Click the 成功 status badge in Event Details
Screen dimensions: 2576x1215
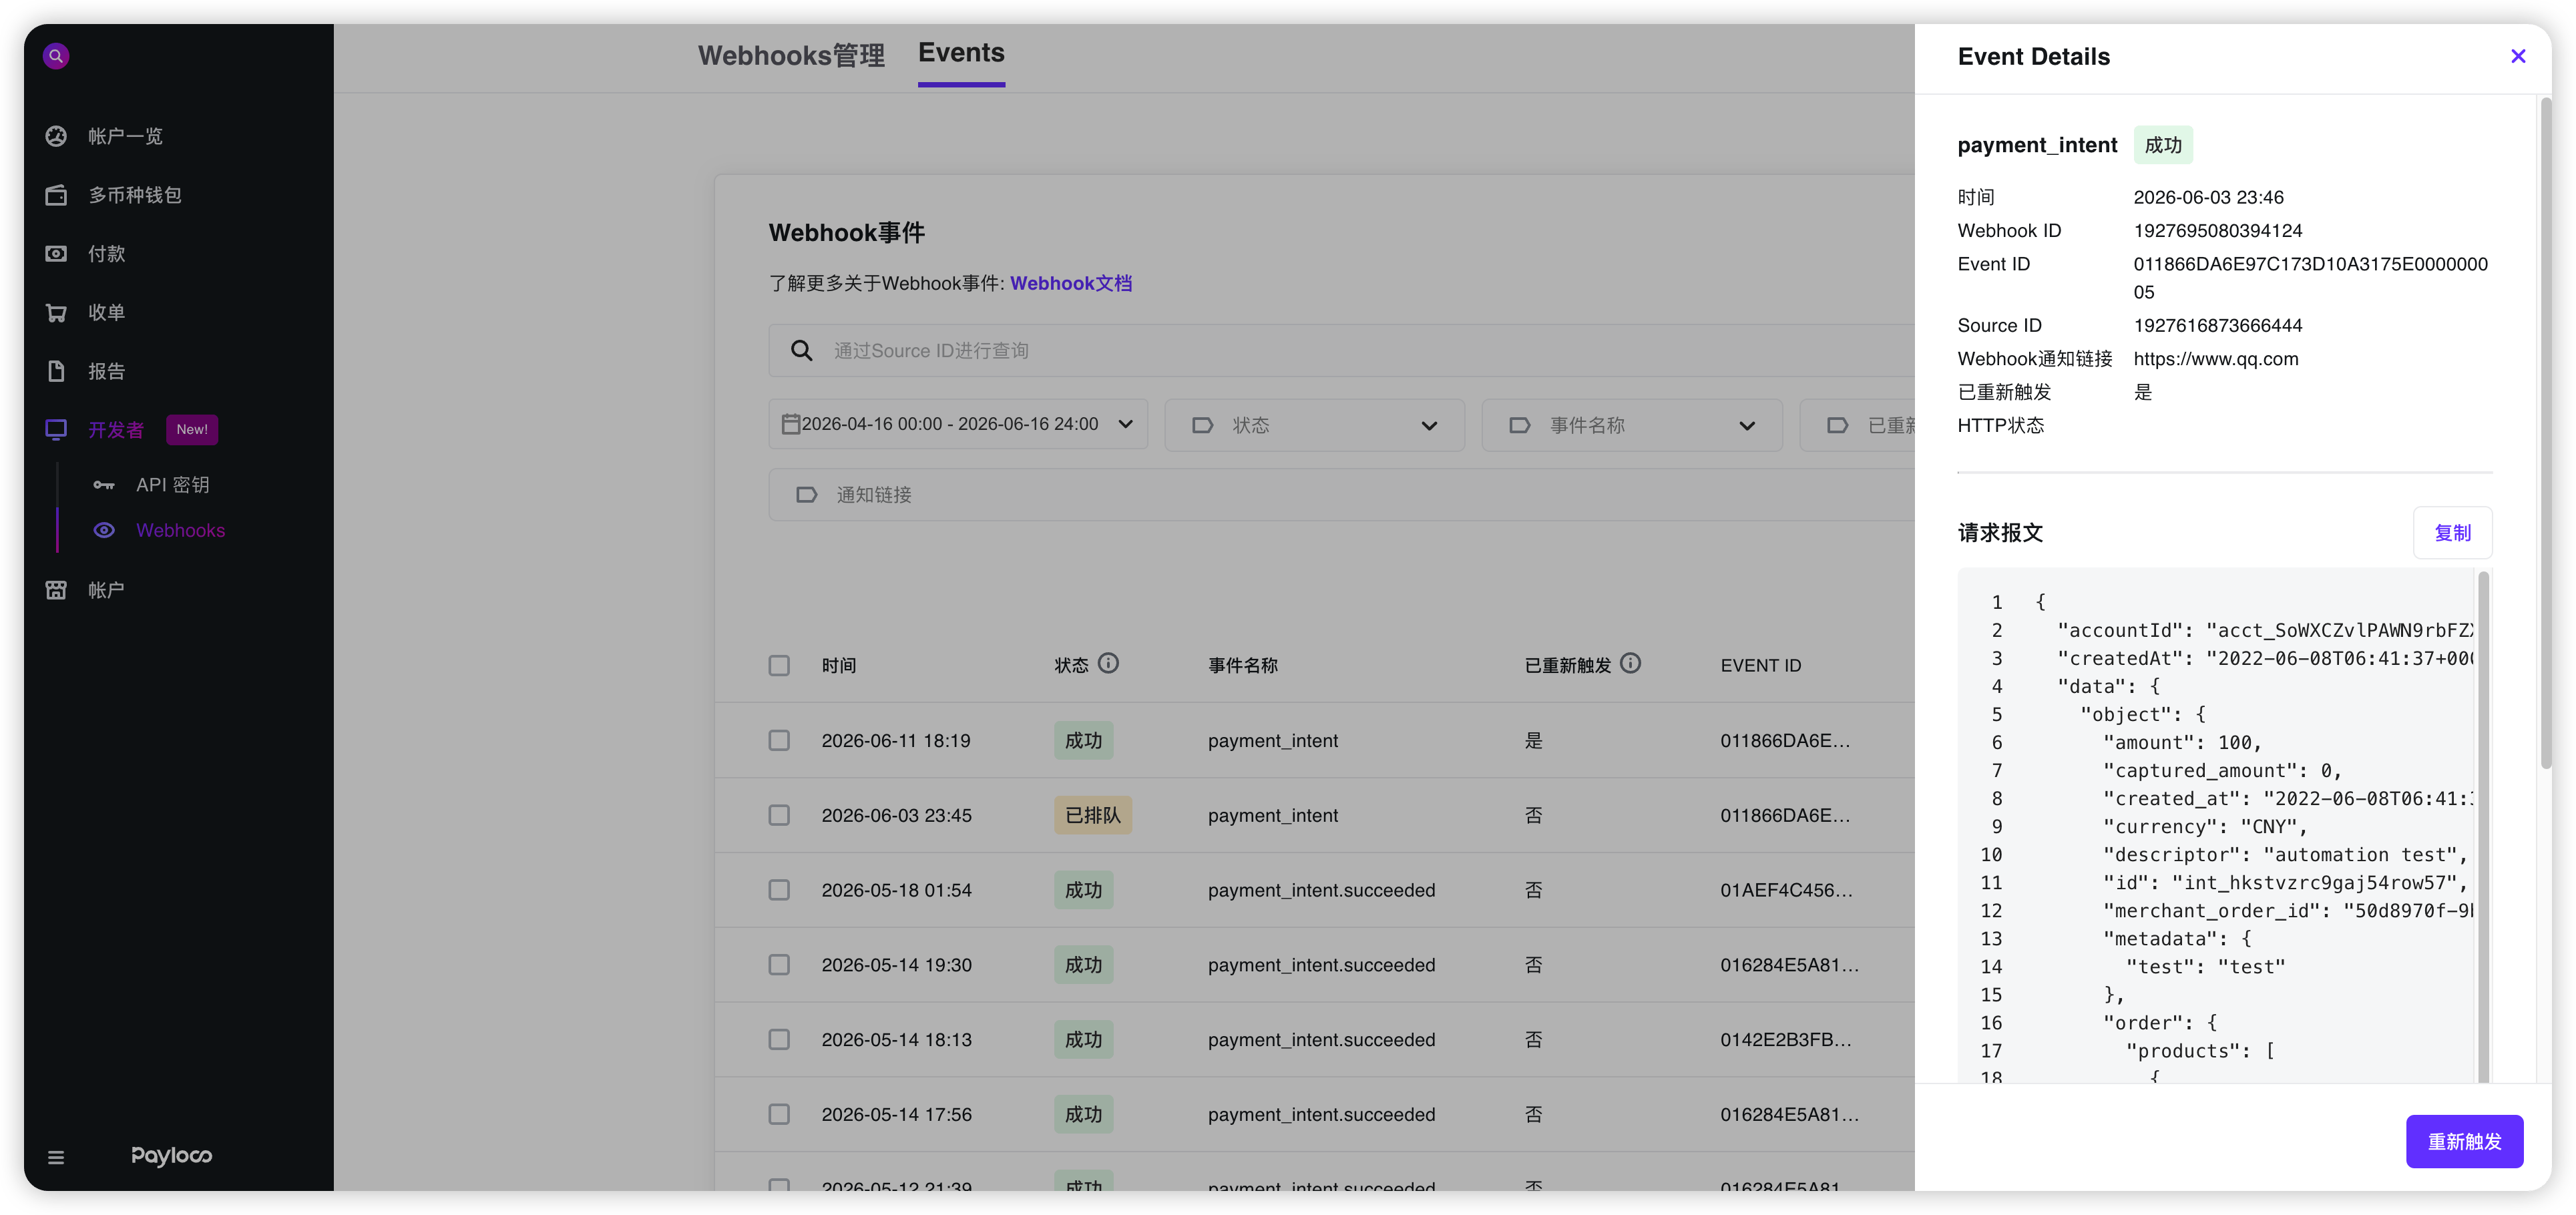(2163, 145)
